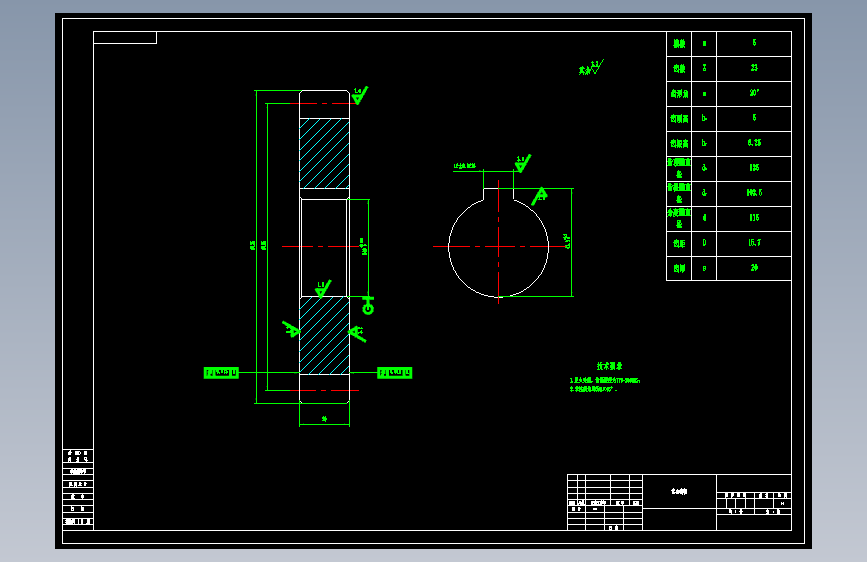The image size is (867, 562).
Task: Select the left geometric tolerance frame
Action: [221, 373]
